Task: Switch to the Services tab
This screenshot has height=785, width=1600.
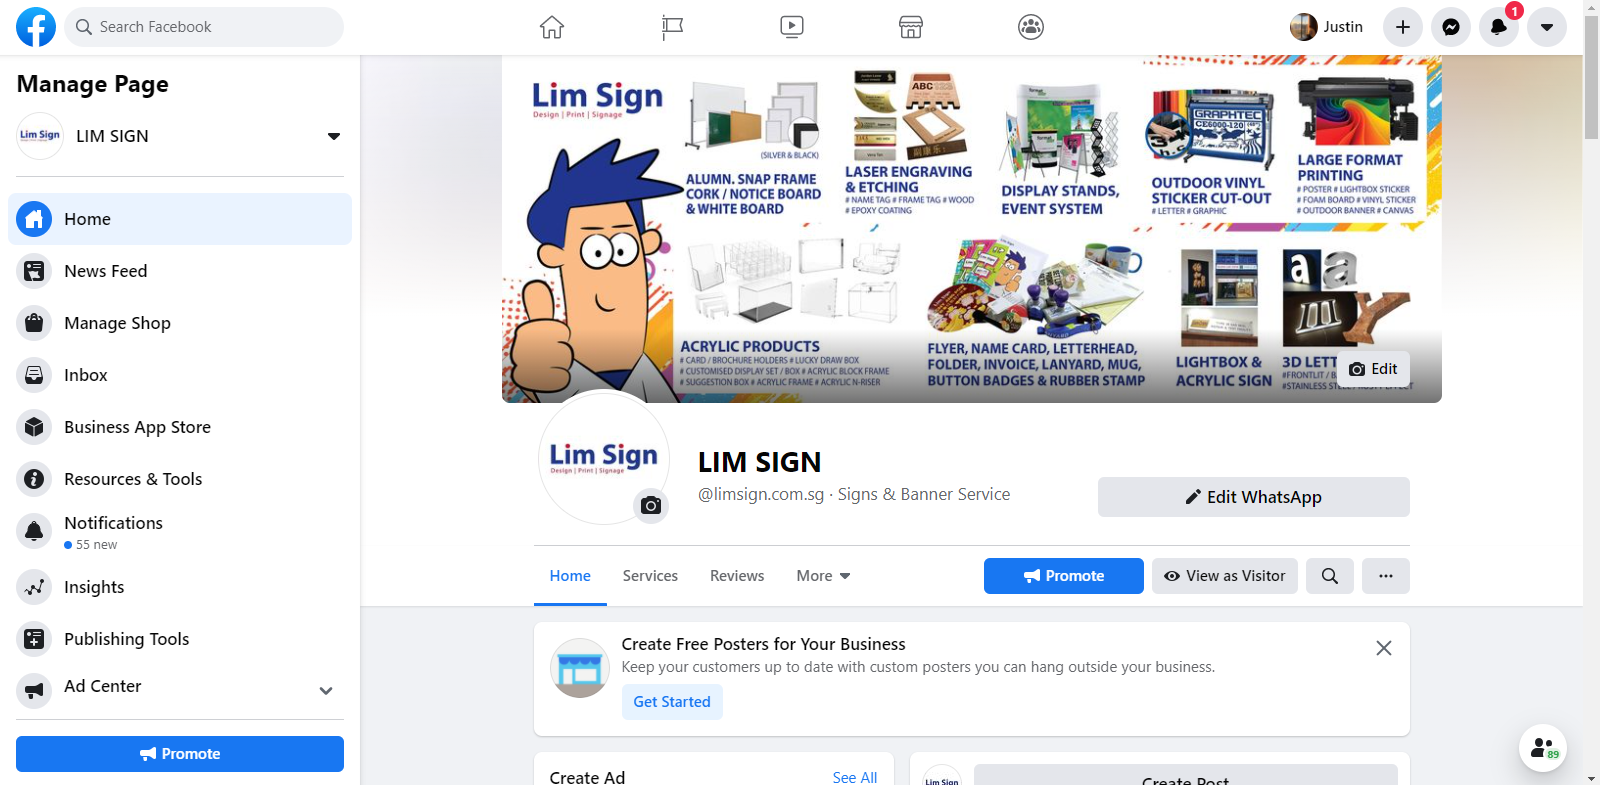Action: [650, 576]
